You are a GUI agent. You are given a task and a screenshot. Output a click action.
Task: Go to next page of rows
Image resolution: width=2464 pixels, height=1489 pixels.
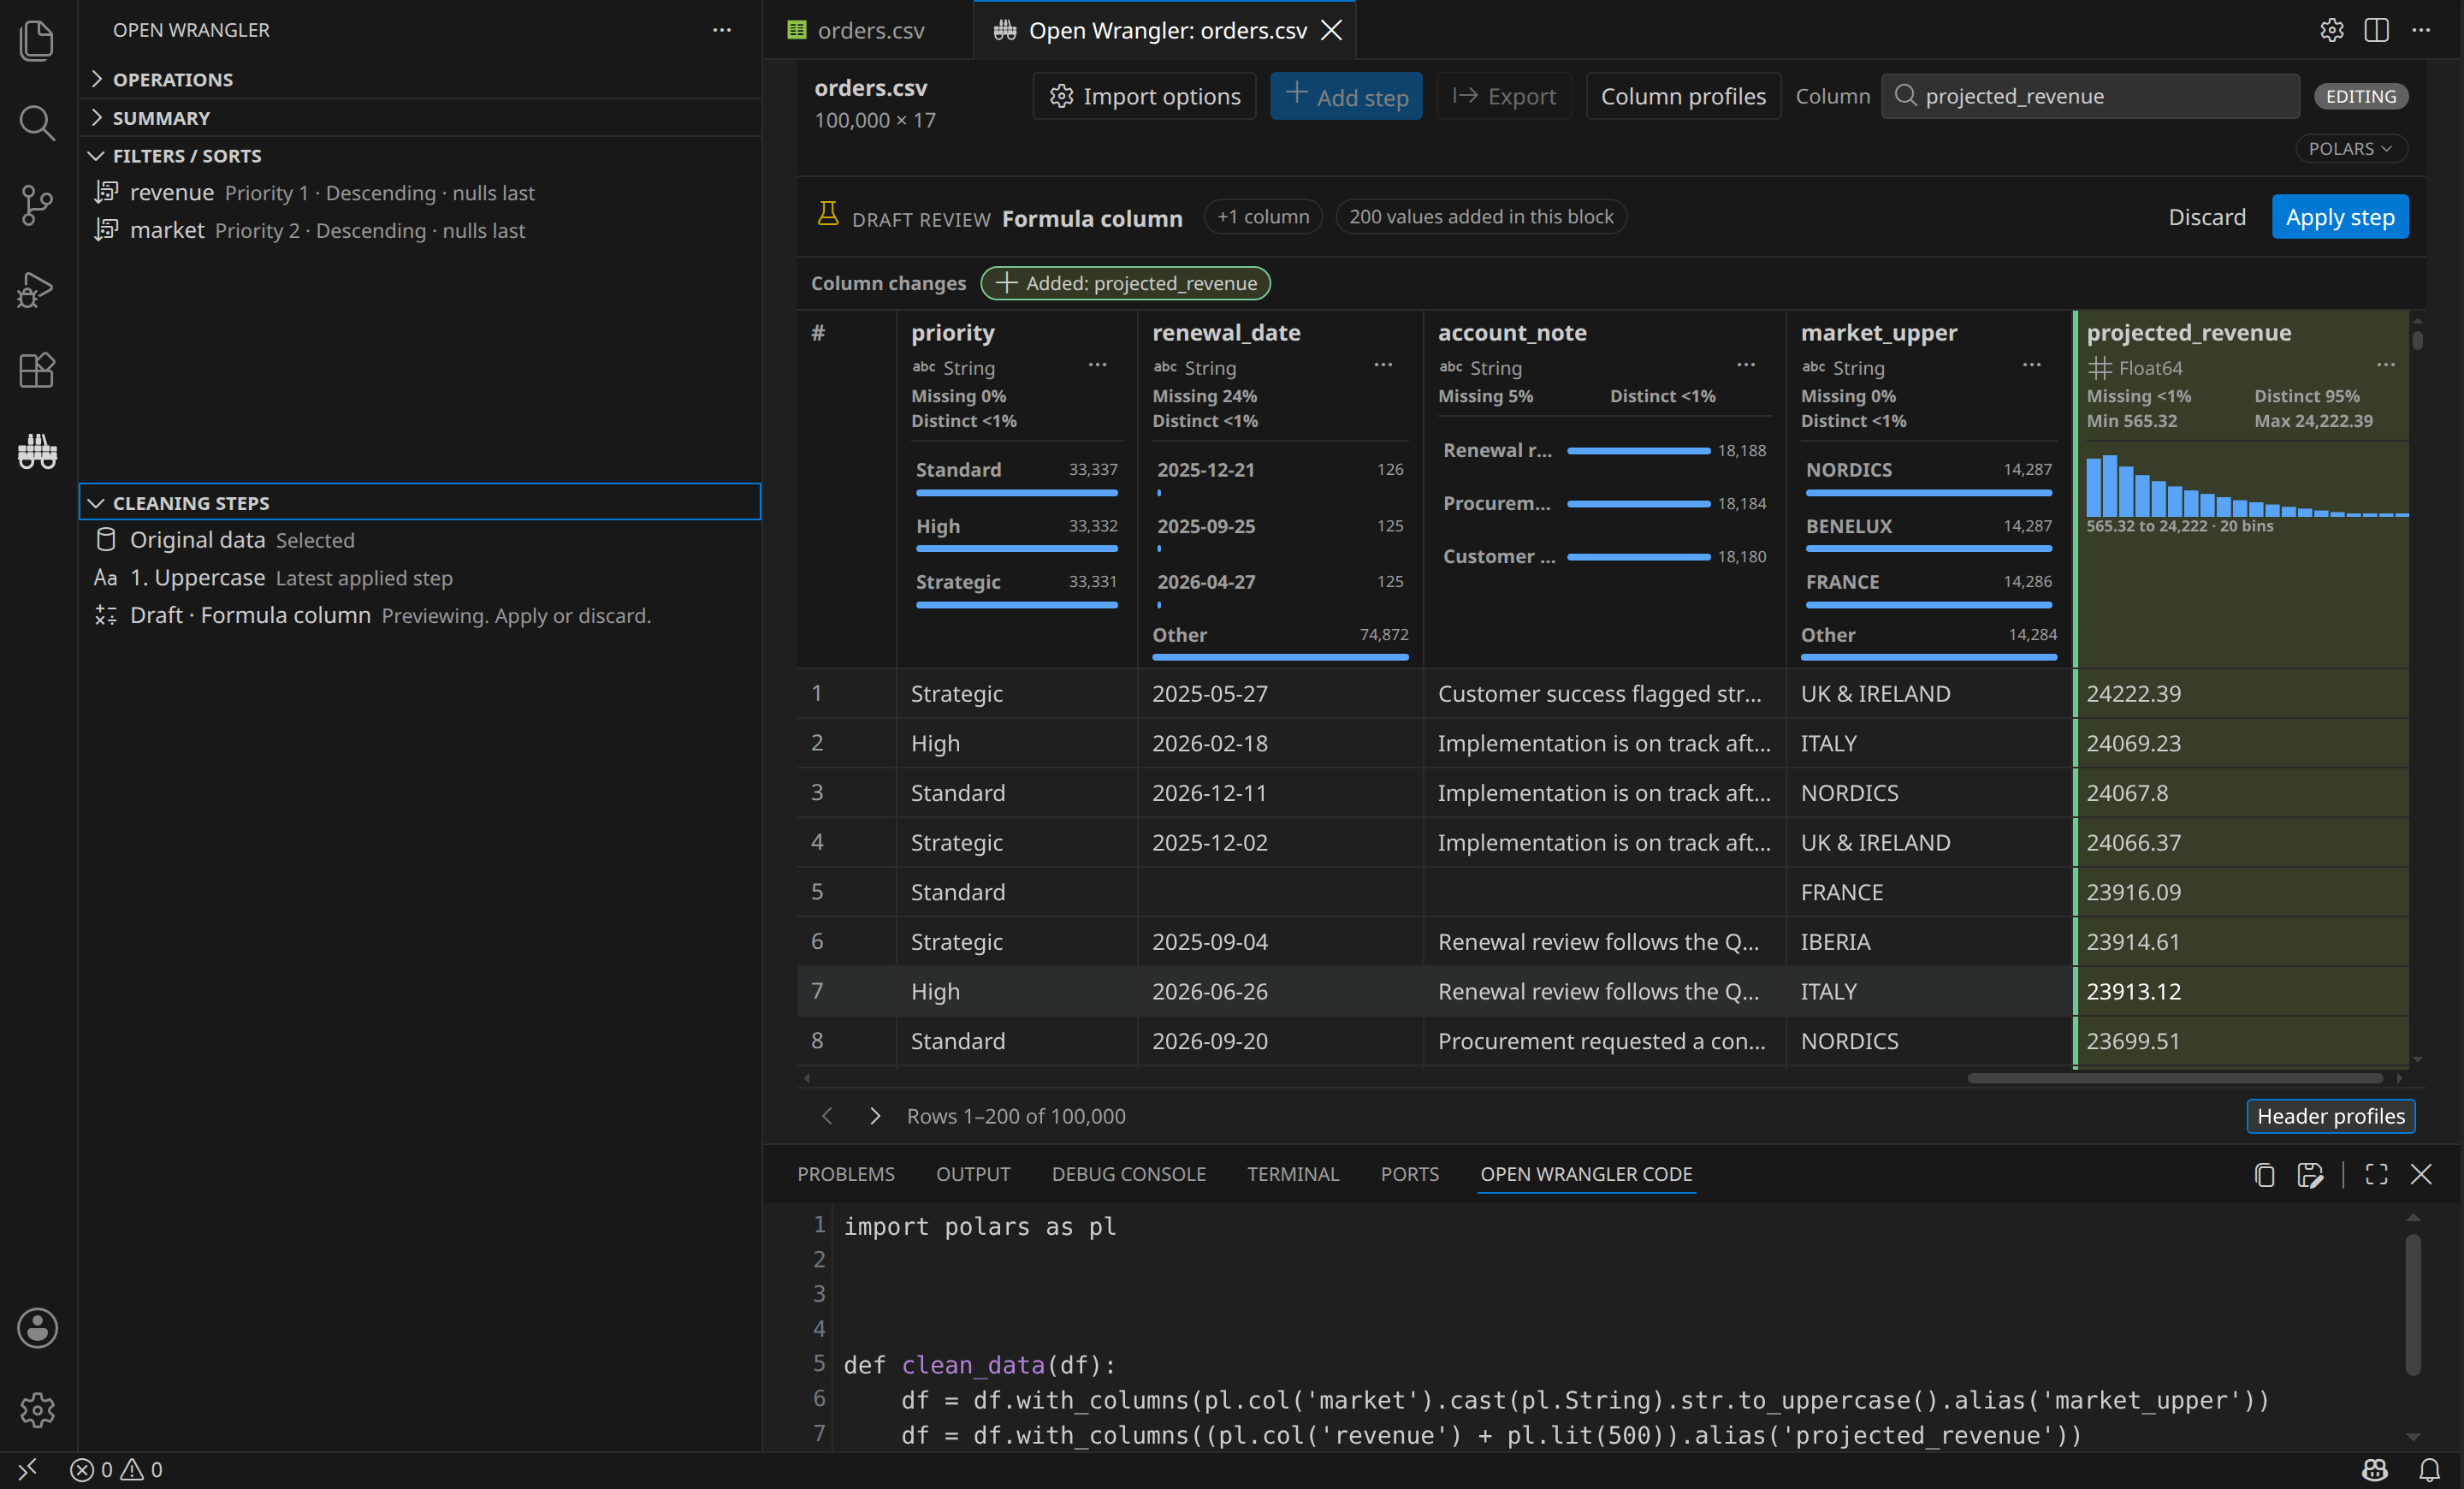coord(875,1116)
